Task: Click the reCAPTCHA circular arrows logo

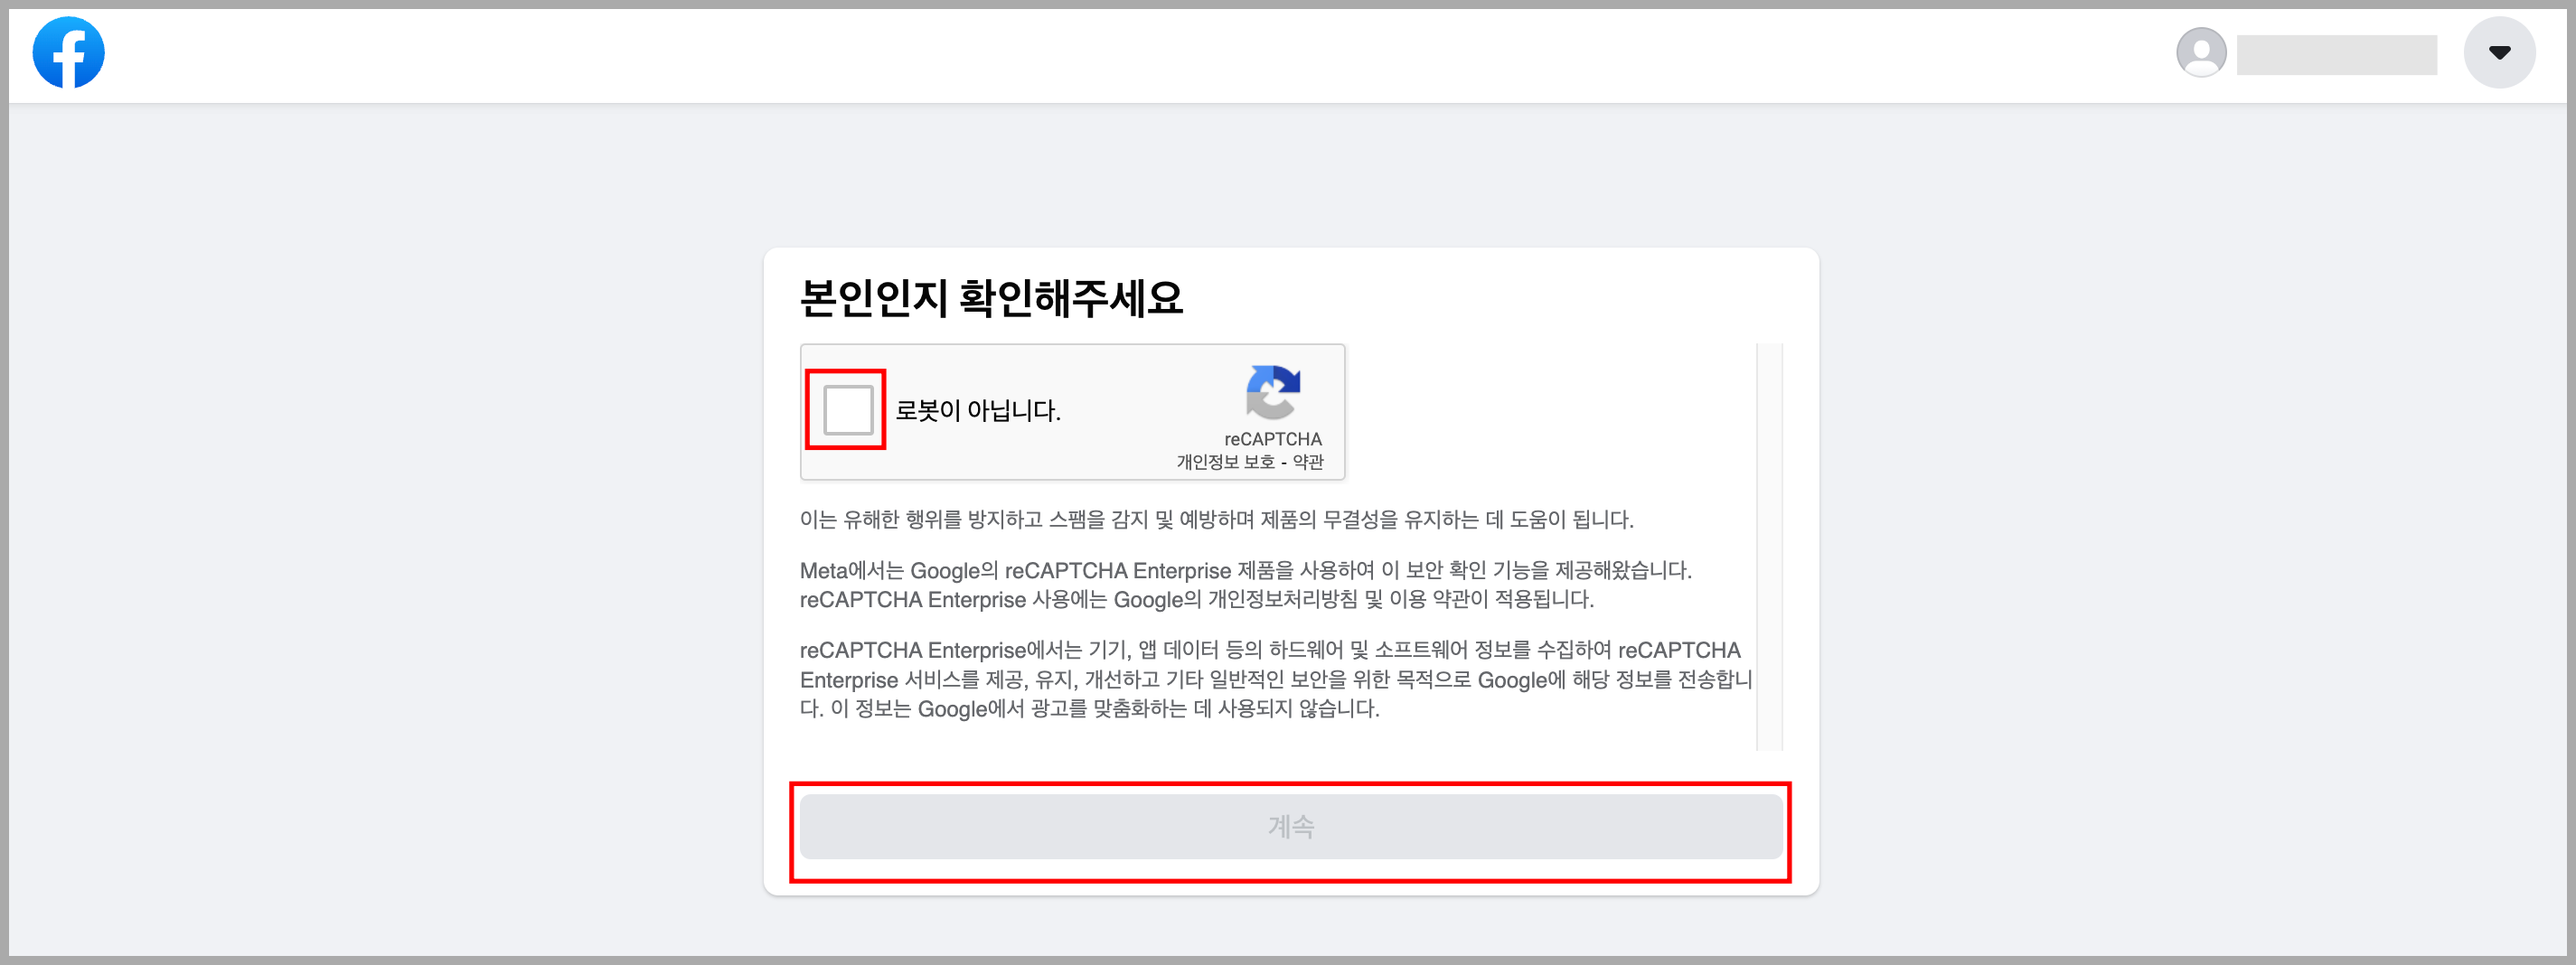Action: (1272, 392)
